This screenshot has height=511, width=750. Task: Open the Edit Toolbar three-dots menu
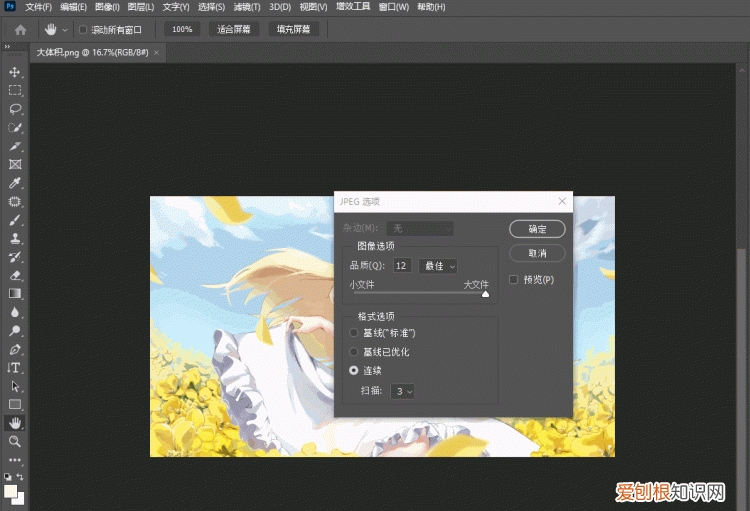pos(15,460)
